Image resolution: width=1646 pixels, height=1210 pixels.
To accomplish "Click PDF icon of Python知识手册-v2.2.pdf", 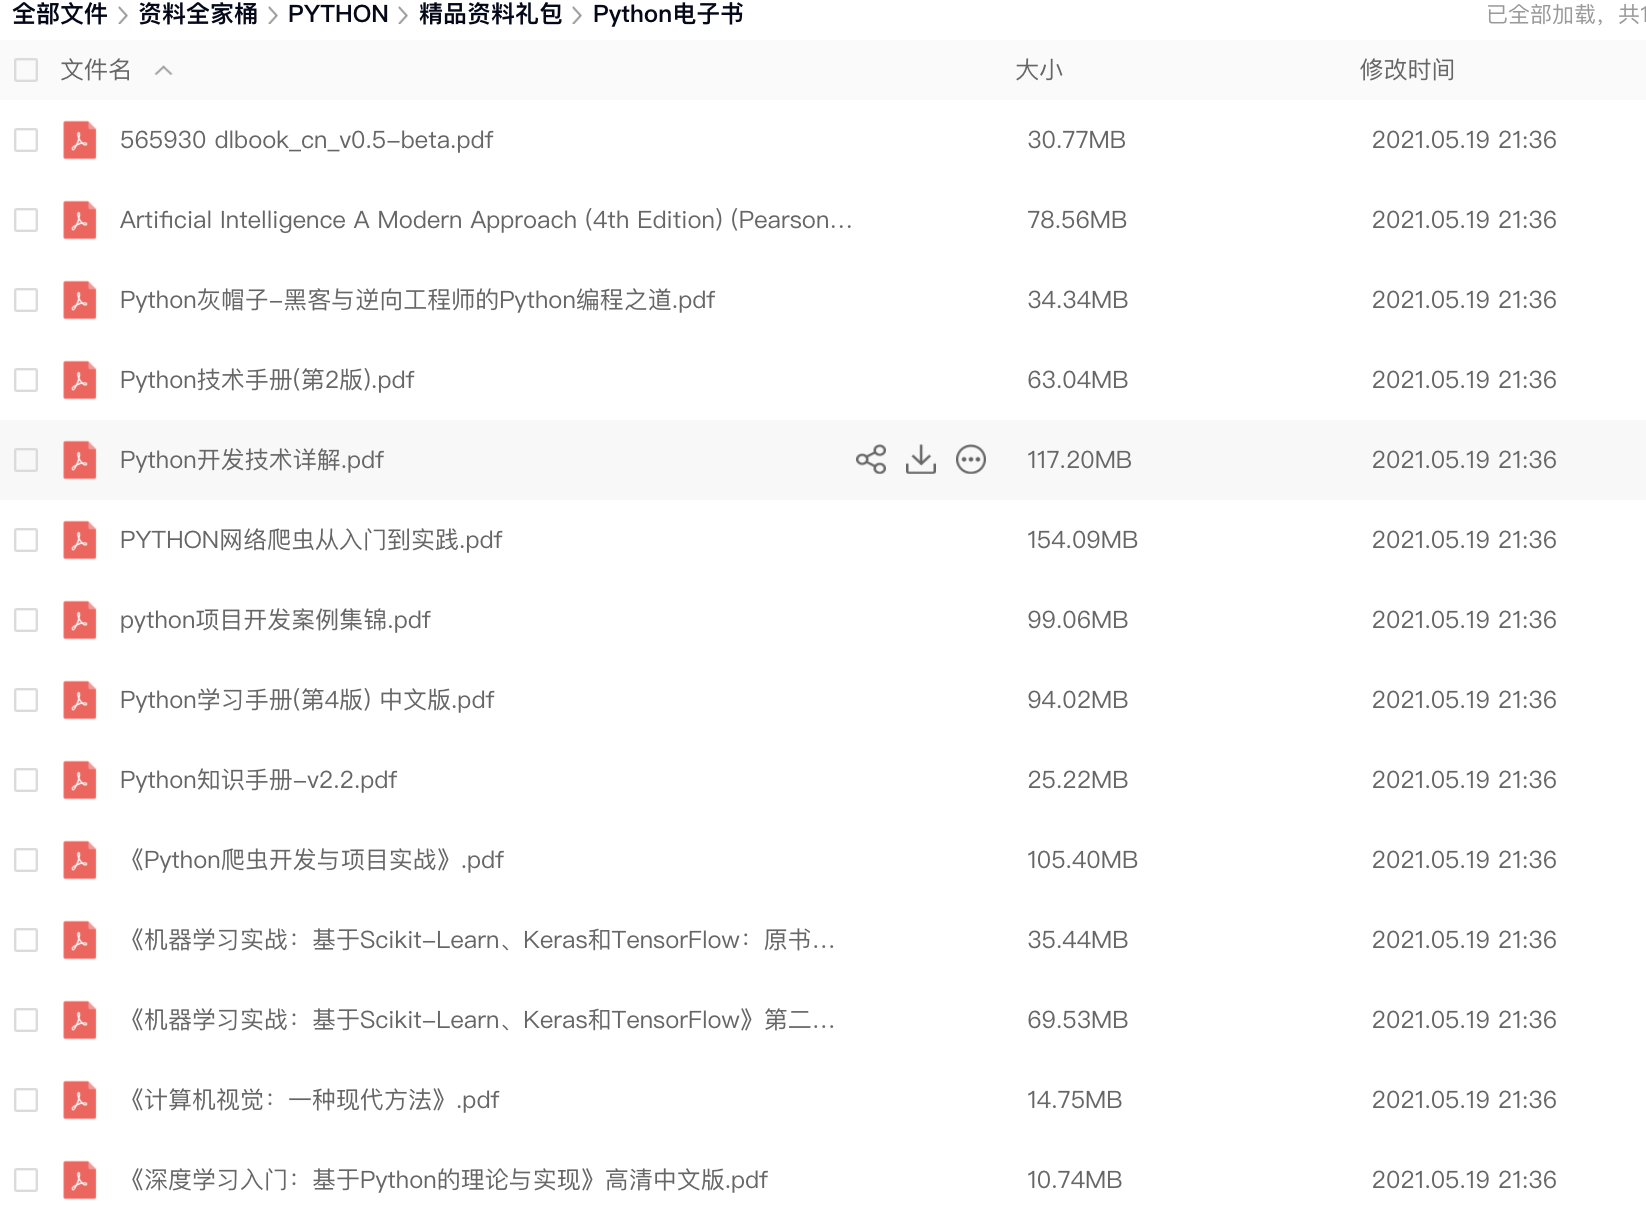I will (x=80, y=780).
